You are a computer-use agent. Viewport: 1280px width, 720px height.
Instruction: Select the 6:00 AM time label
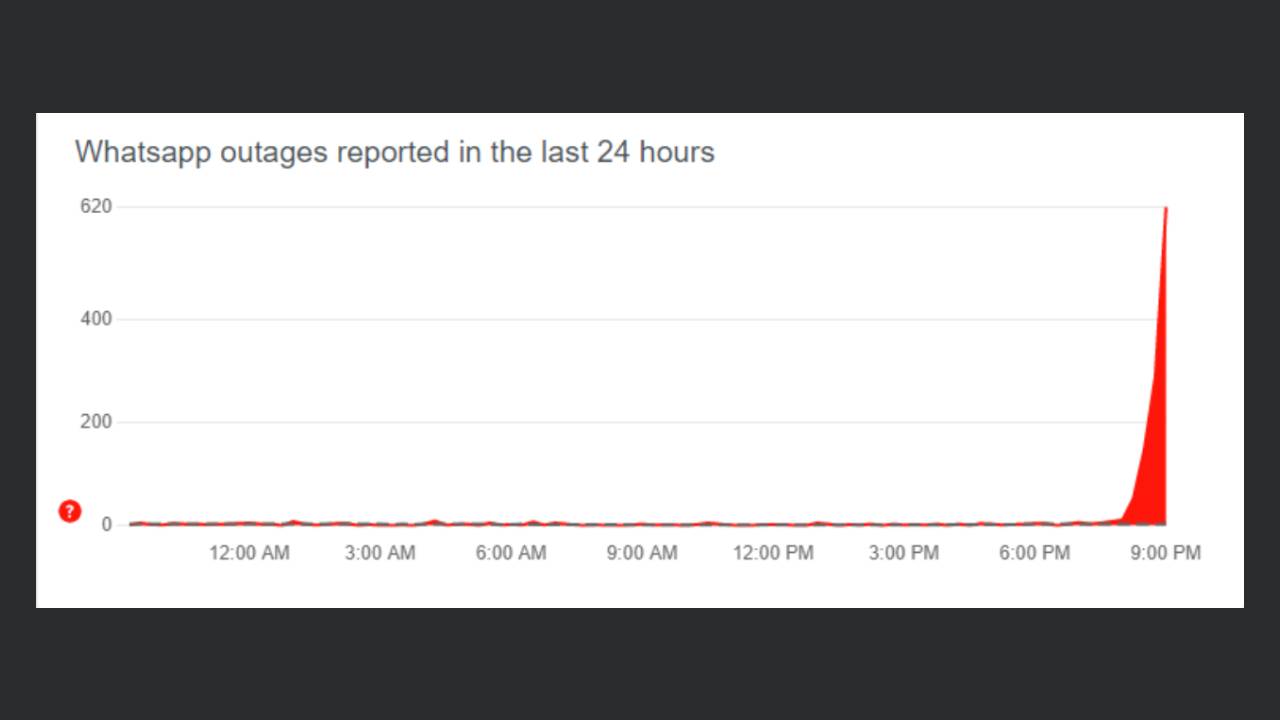(x=511, y=553)
